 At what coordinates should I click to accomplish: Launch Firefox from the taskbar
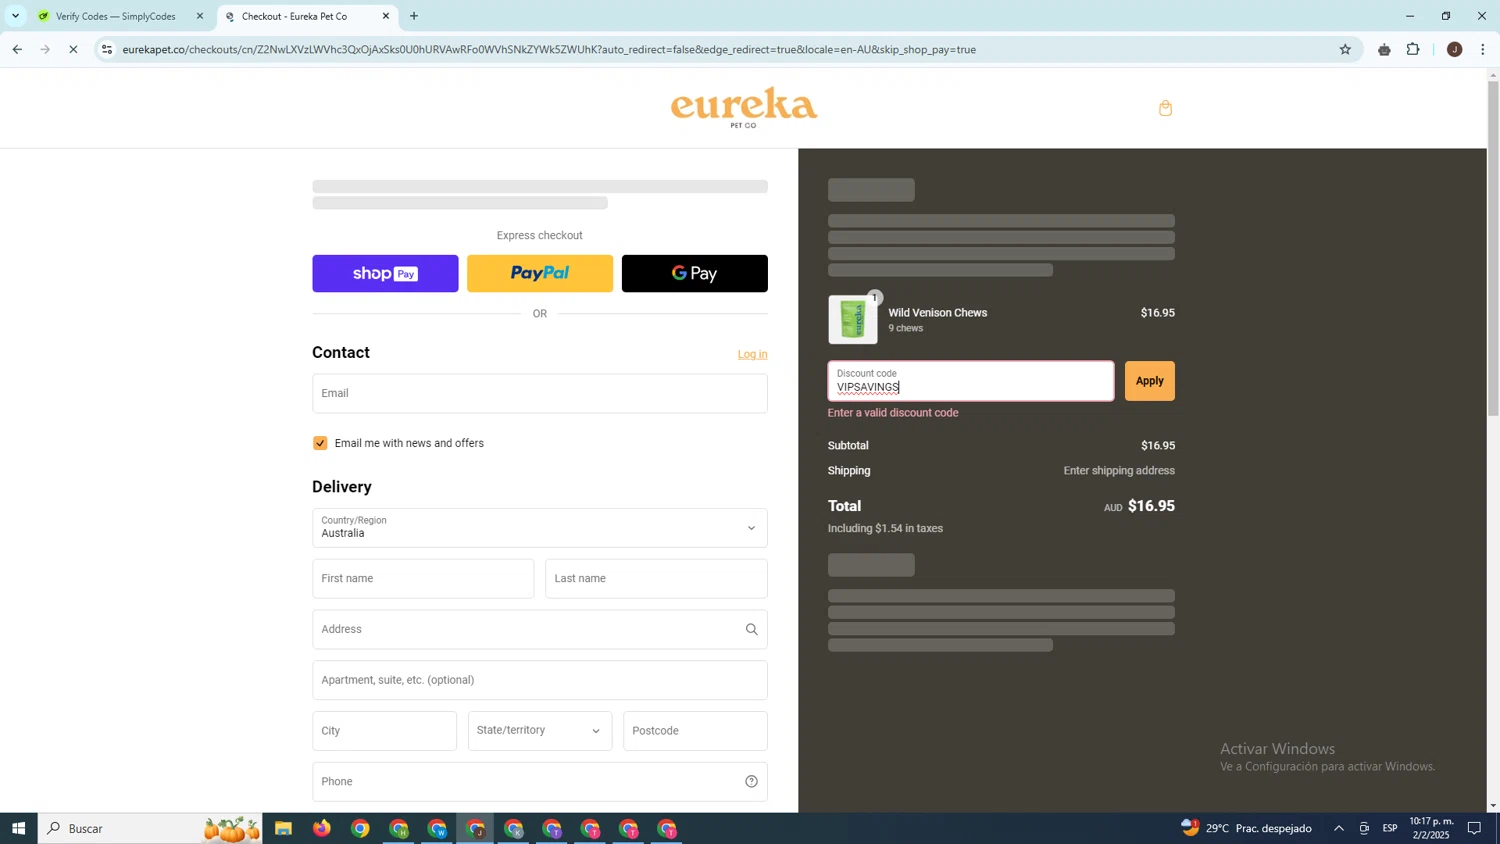click(x=321, y=828)
